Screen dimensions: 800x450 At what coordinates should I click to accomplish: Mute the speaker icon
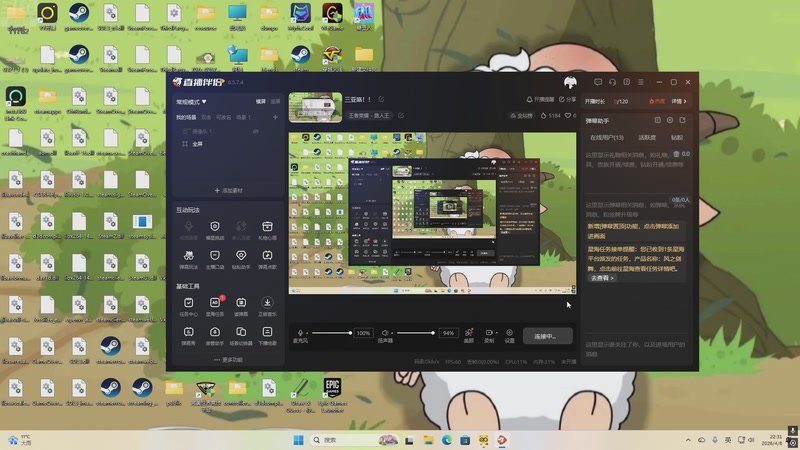[x=385, y=333]
